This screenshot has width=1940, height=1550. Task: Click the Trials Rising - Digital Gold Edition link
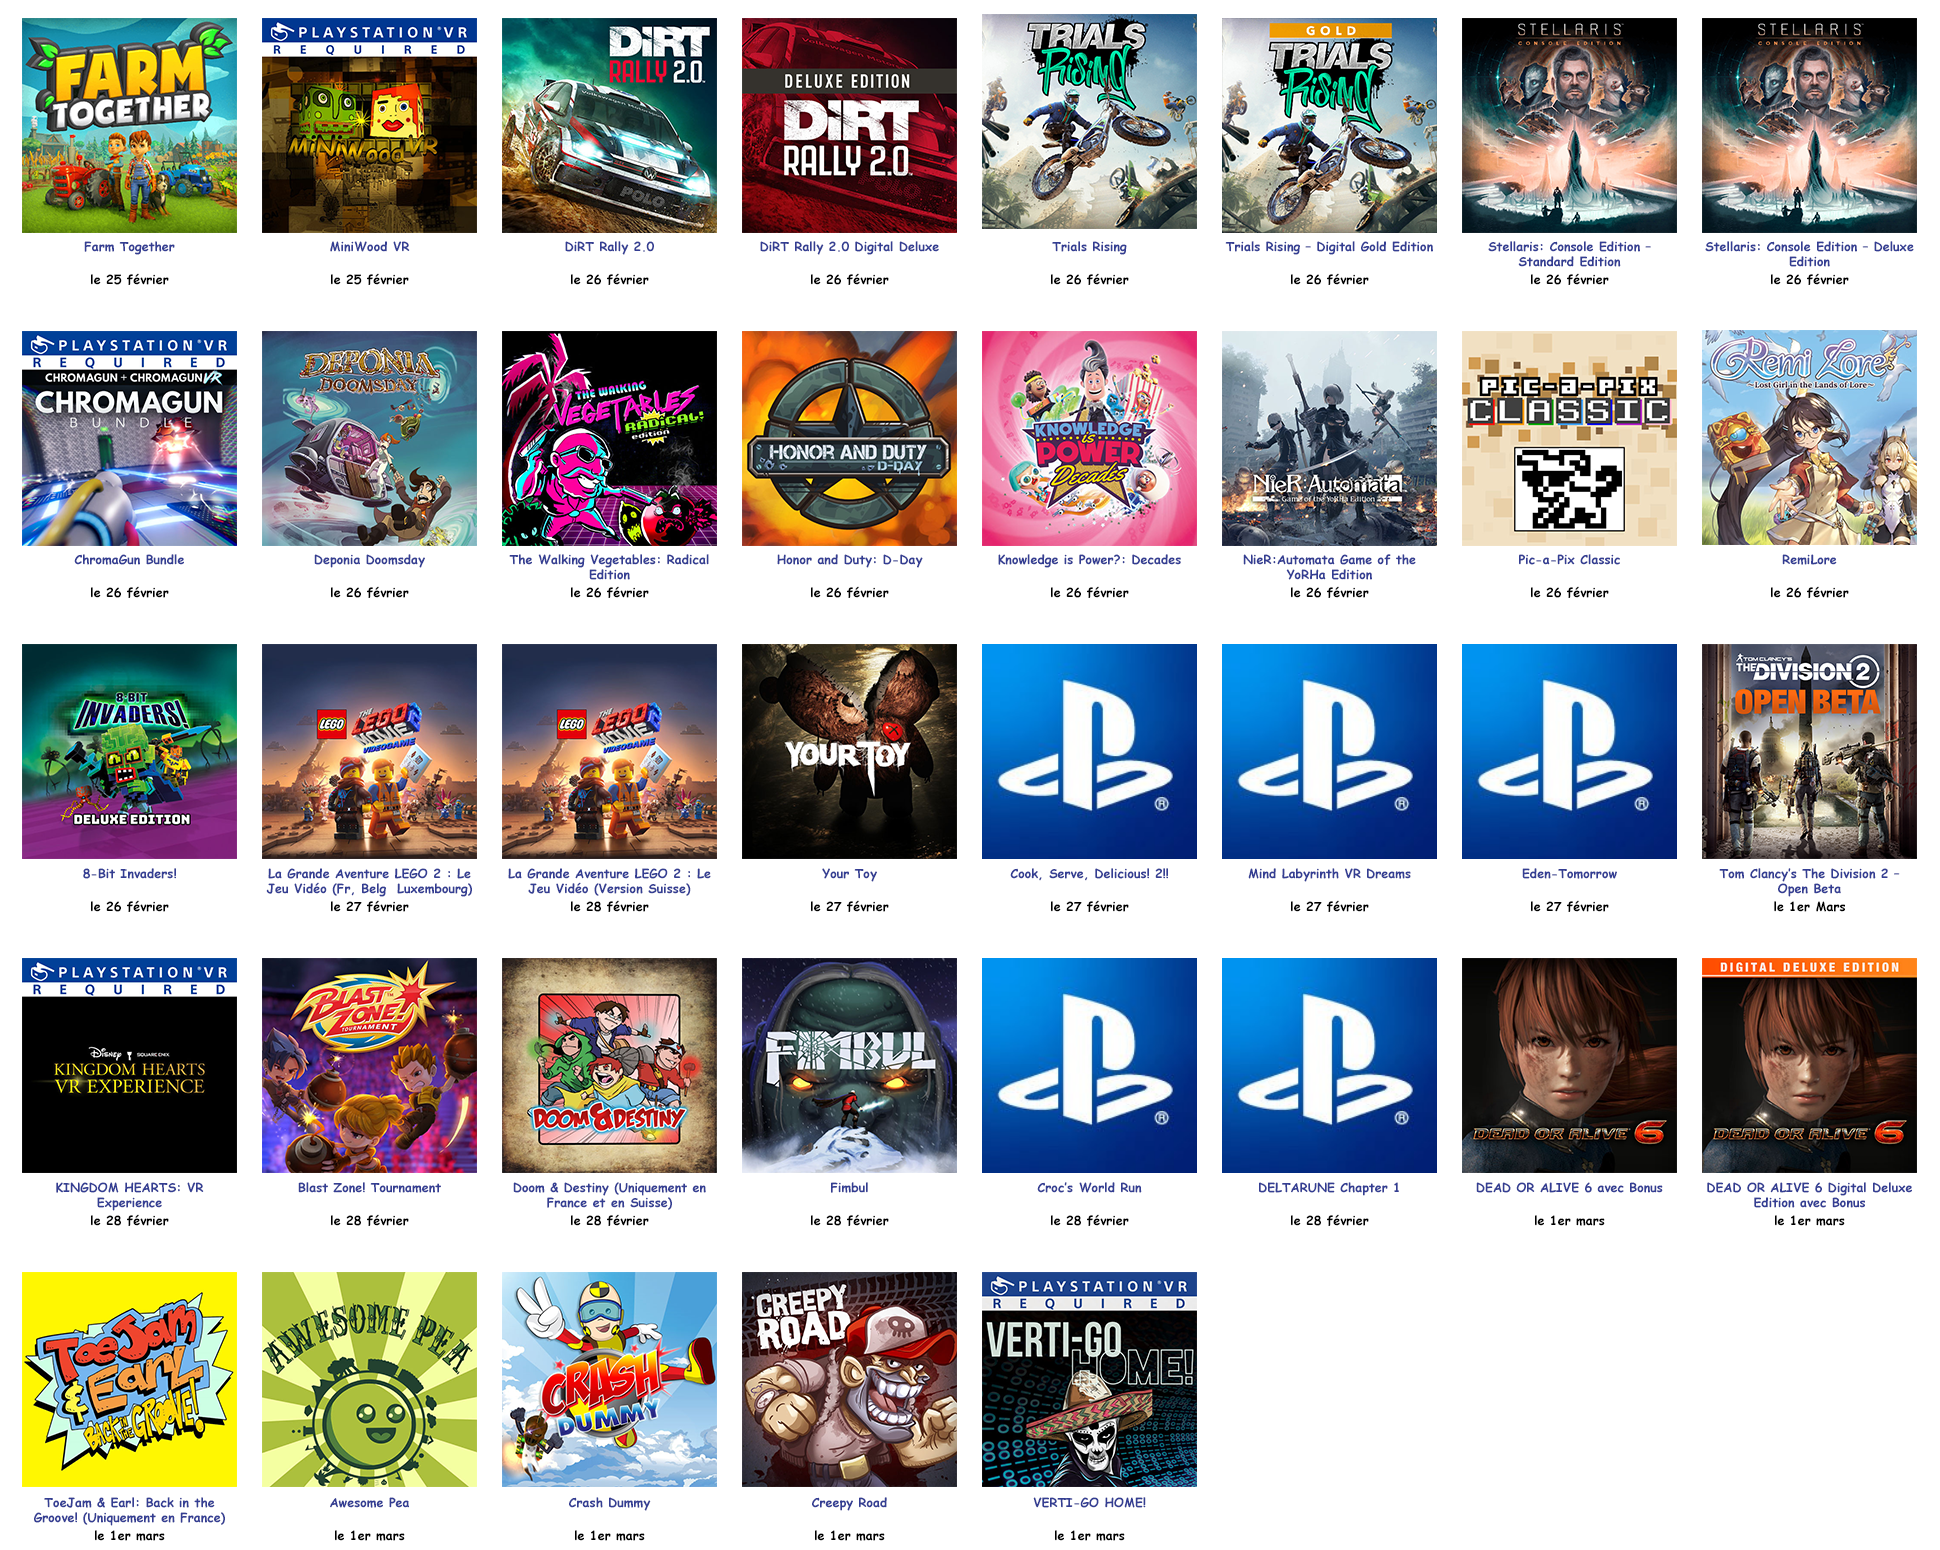(x=1329, y=247)
